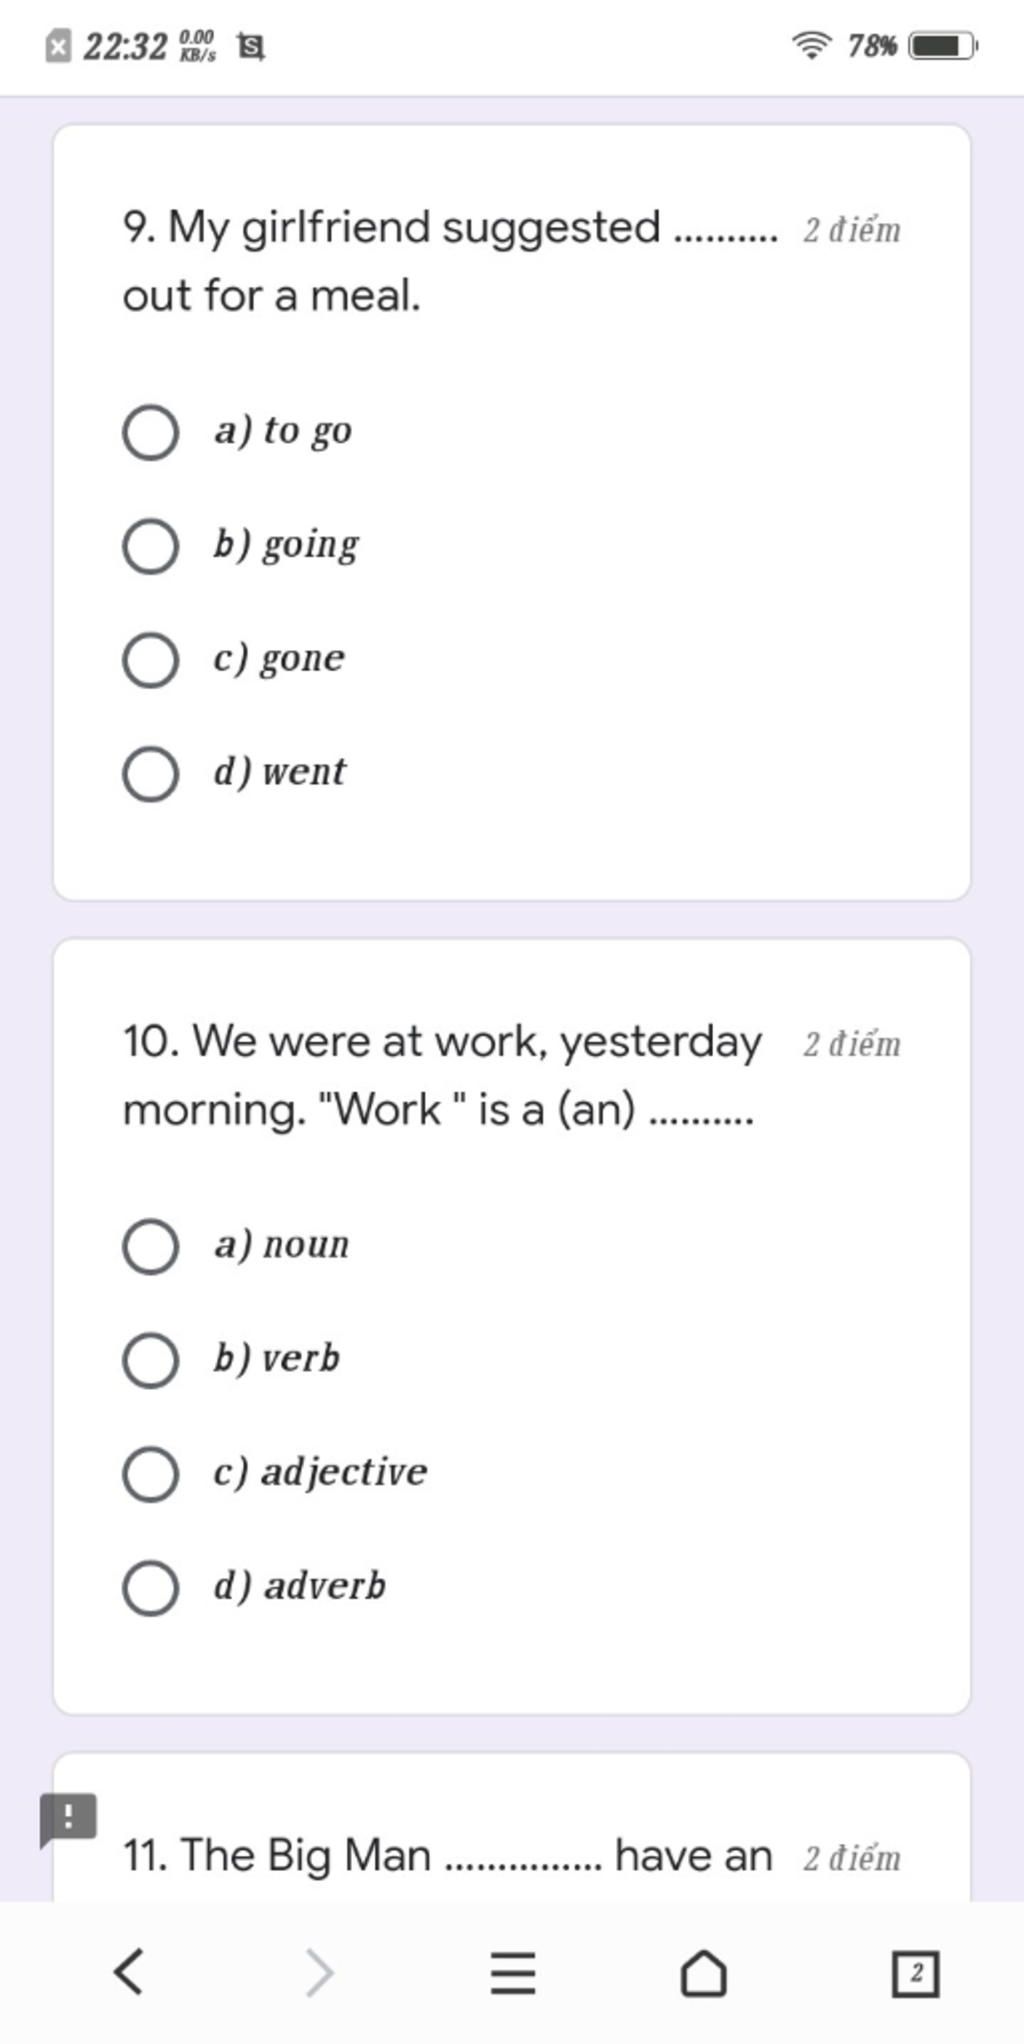1024x2044 pixels.
Task: Open the tab switcher showing 2 tabs
Action: click(914, 1972)
